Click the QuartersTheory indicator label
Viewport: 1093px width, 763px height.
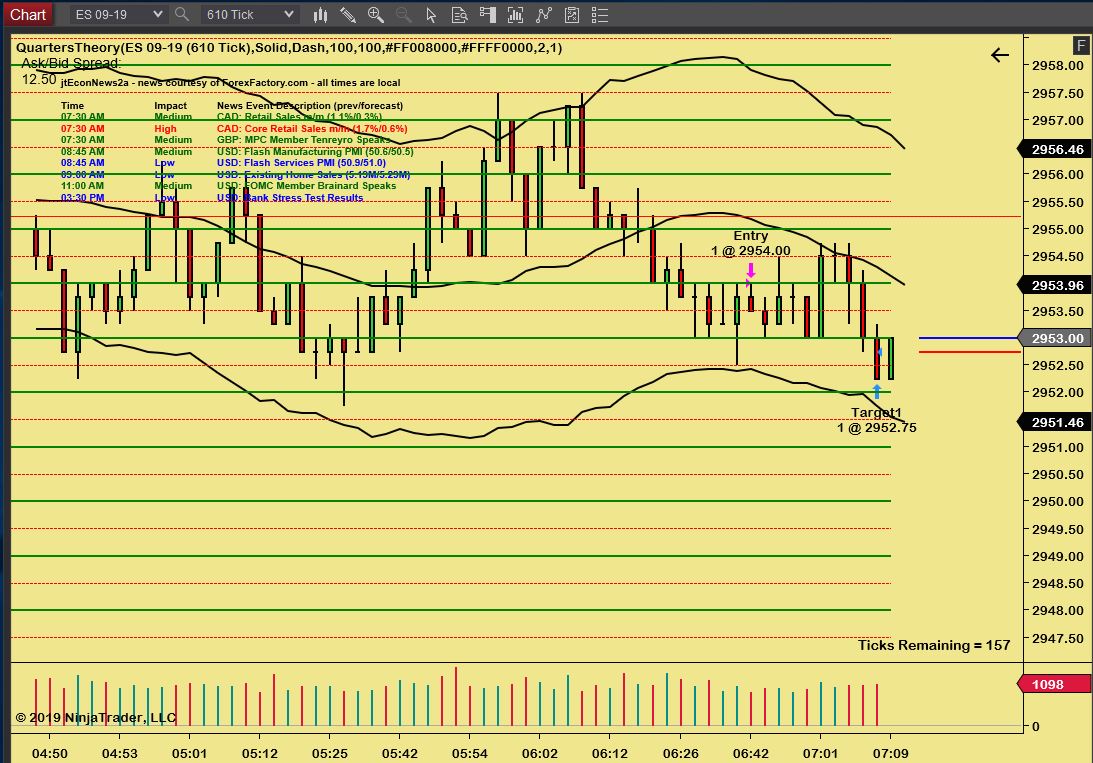[x=289, y=47]
